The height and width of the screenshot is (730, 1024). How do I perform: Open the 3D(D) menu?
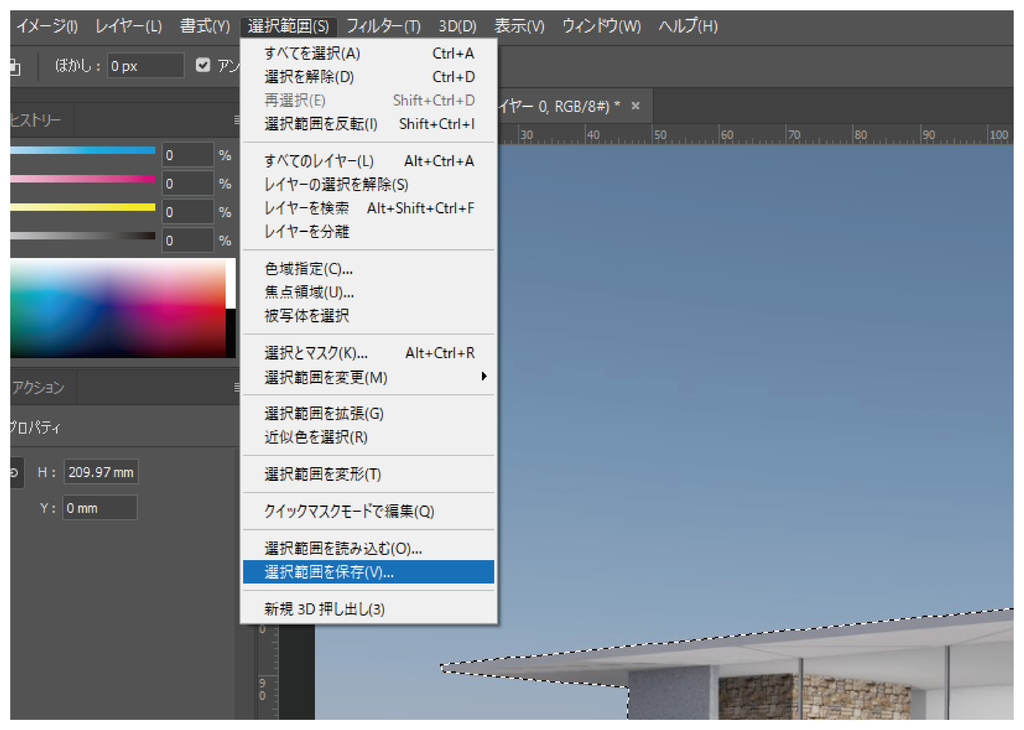(457, 26)
